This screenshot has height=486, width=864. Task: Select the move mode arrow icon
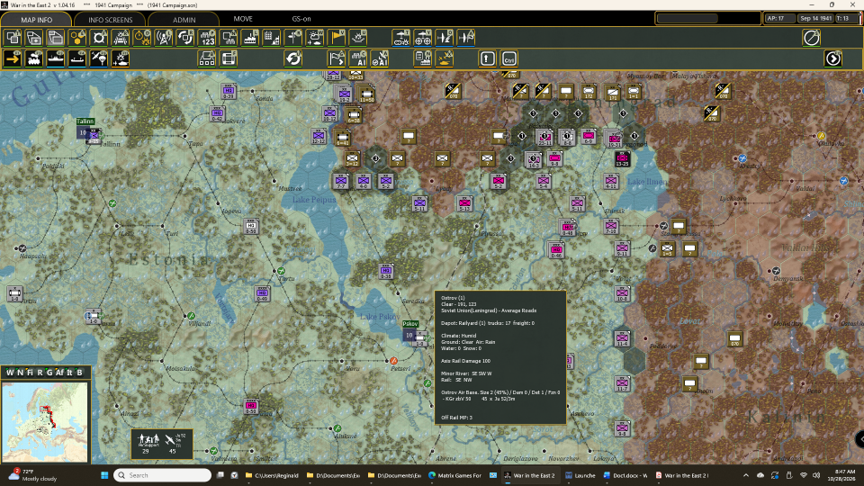(12, 58)
